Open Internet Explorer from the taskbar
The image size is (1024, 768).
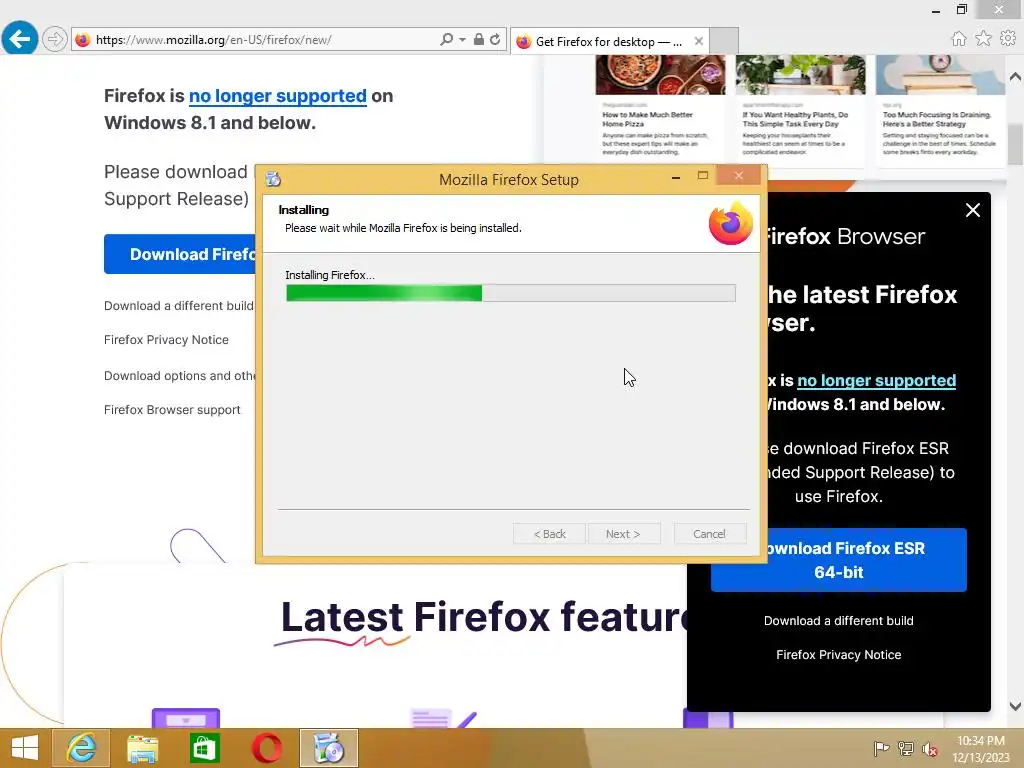click(x=81, y=748)
